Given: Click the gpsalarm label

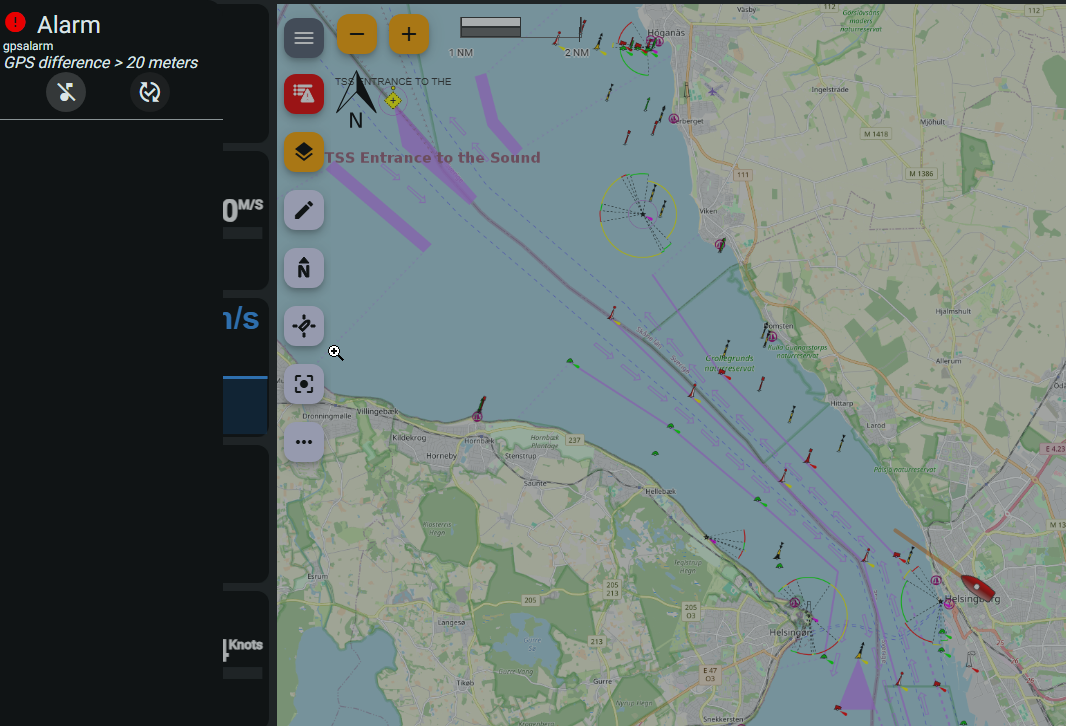Looking at the screenshot, I should pyautogui.click(x=28, y=46).
